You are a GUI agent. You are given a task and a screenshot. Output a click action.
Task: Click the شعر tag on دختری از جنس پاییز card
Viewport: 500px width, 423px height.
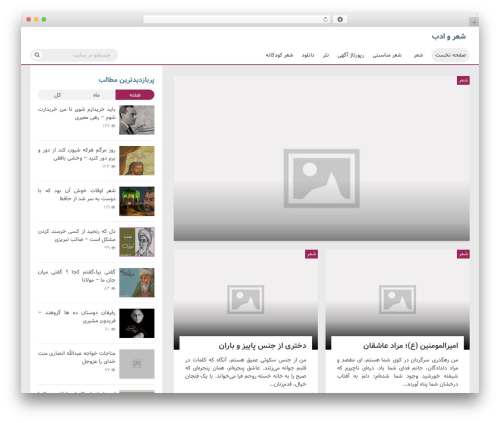tap(311, 254)
